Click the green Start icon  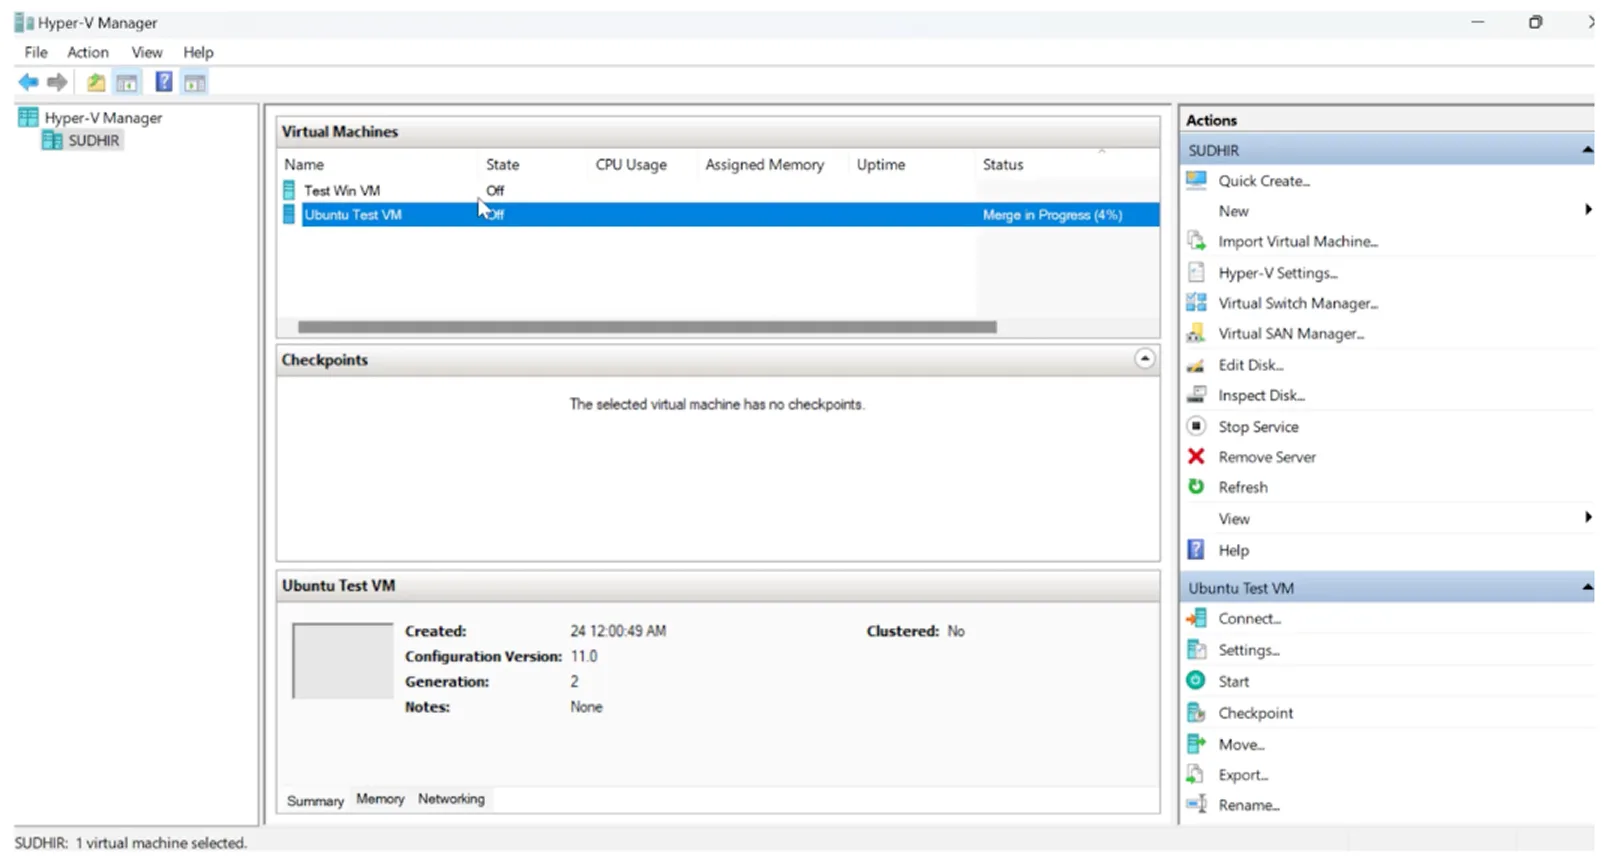1196,680
